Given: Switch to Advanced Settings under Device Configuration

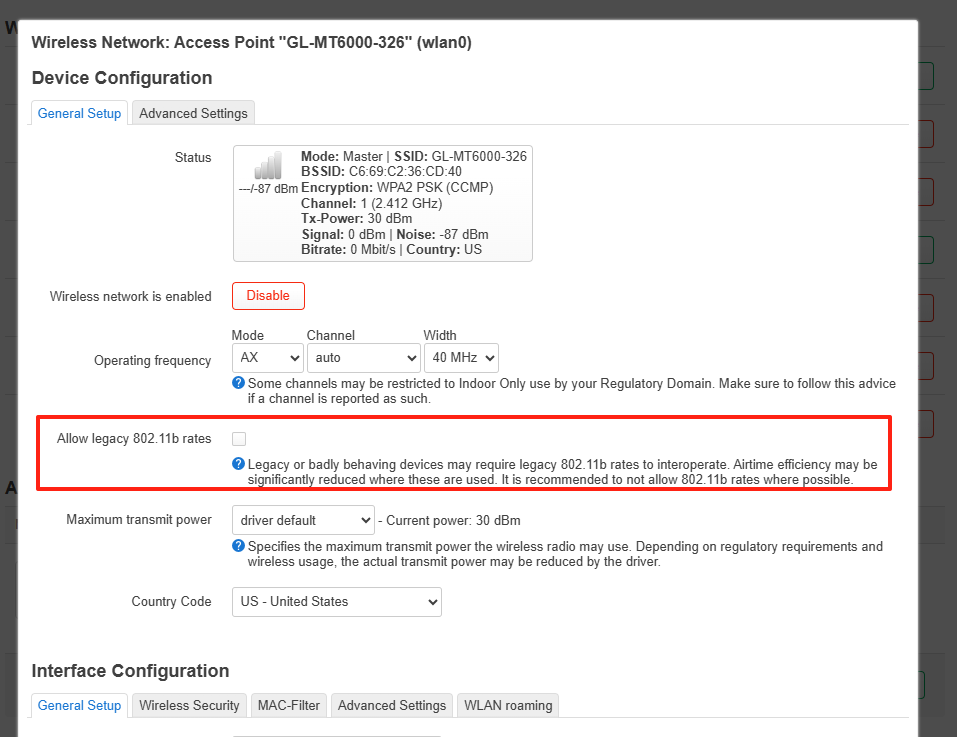Looking at the screenshot, I should coord(193,113).
